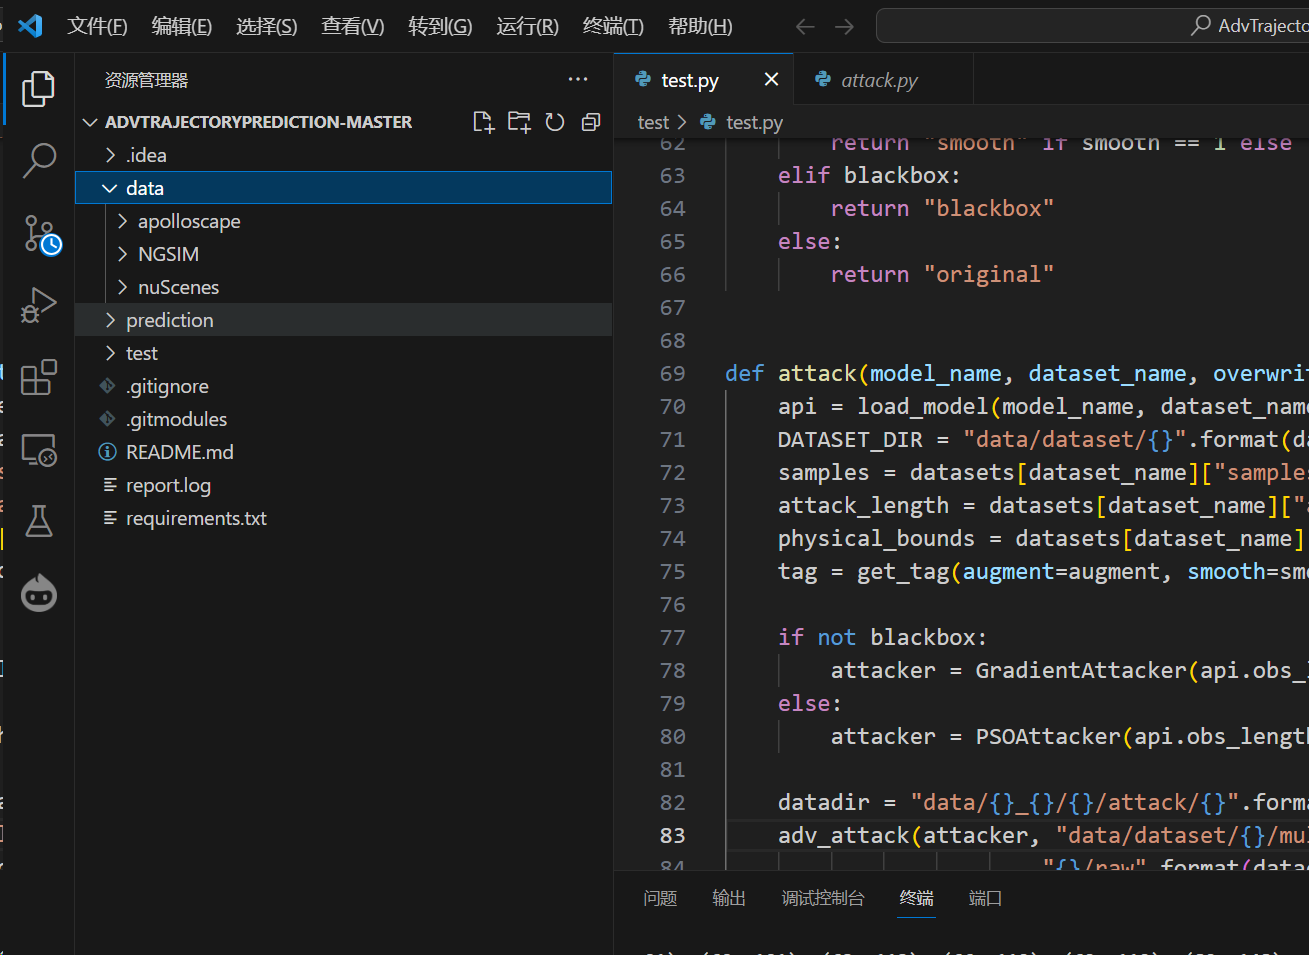Viewport: 1309px width, 955px height.
Task: Switch to the 调试控制台 panel tab
Action: pyautogui.click(x=823, y=898)
